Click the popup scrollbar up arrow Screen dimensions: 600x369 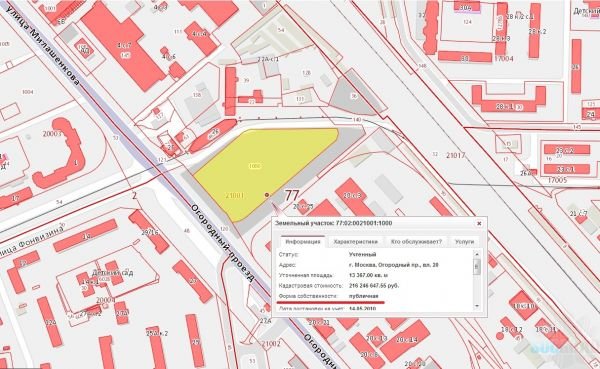pyautogui.click(x=477, y=254)
